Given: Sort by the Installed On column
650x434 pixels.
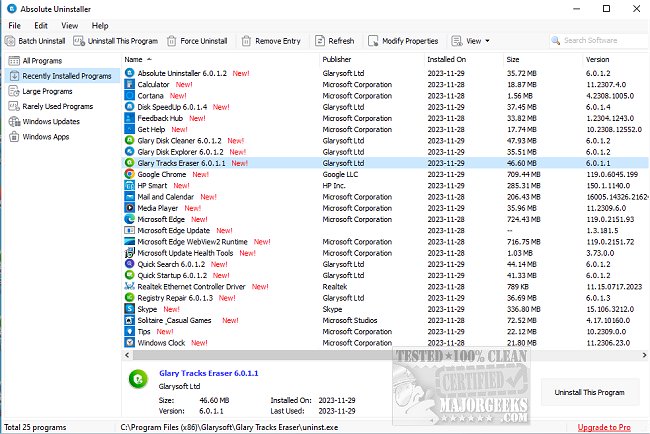Looking at the screenshot, I should click(x=448, y=60).
